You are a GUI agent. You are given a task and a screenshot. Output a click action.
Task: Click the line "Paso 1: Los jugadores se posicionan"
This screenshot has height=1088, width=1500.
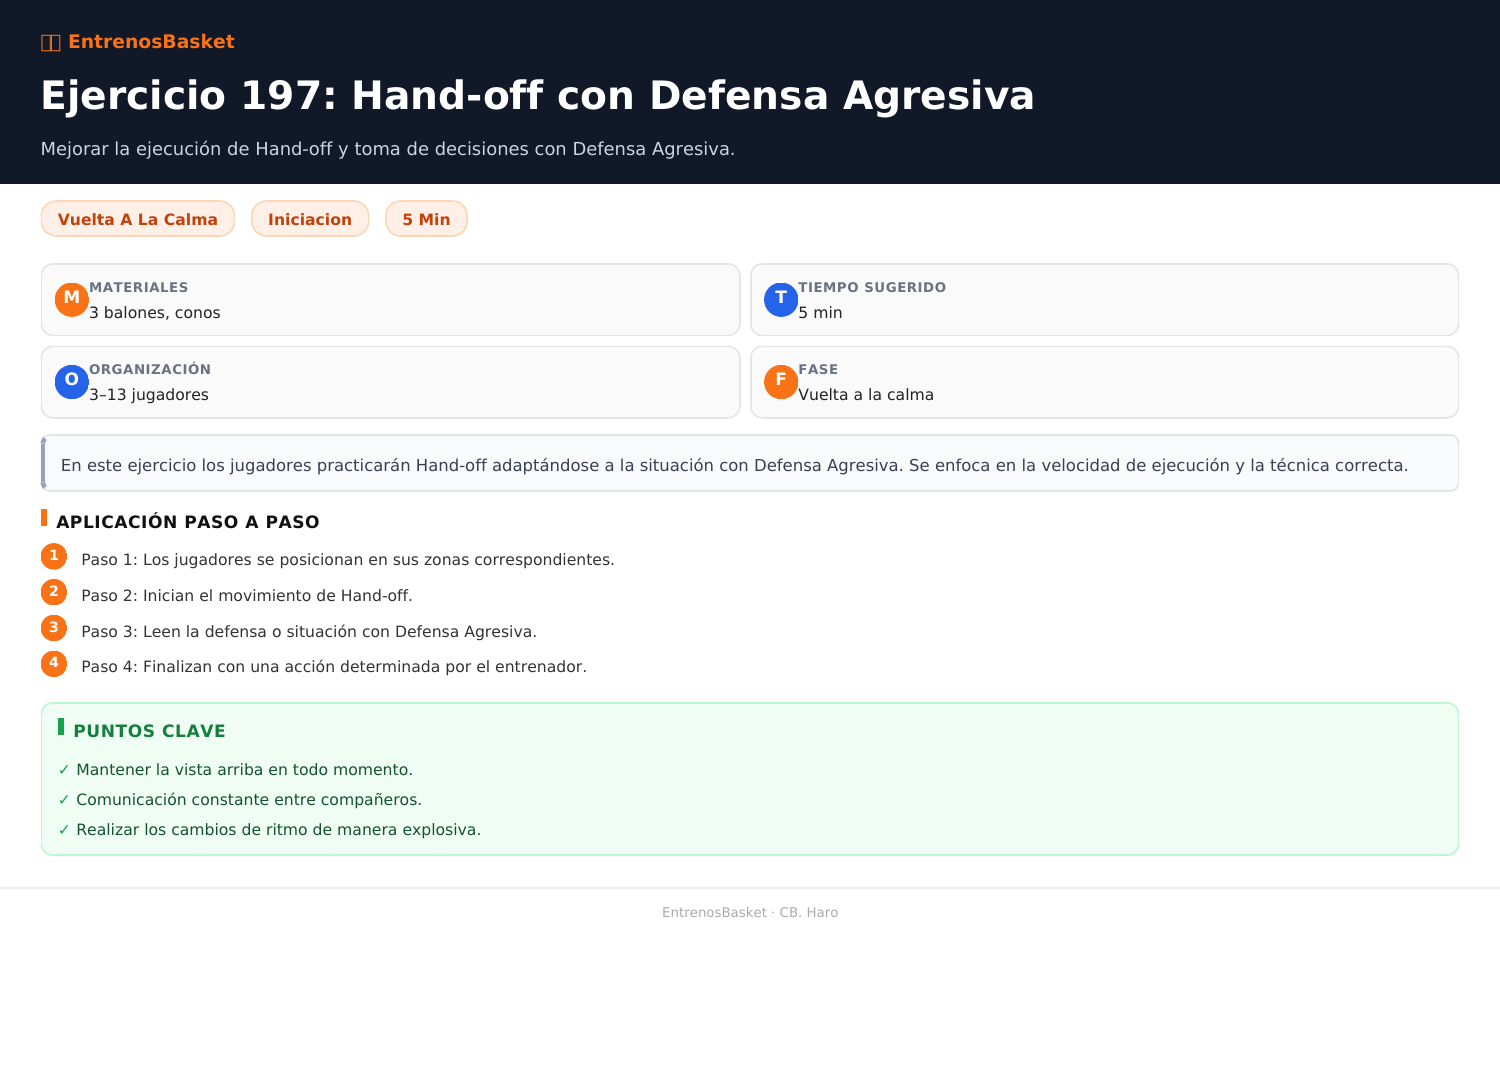tap(348, 560)
